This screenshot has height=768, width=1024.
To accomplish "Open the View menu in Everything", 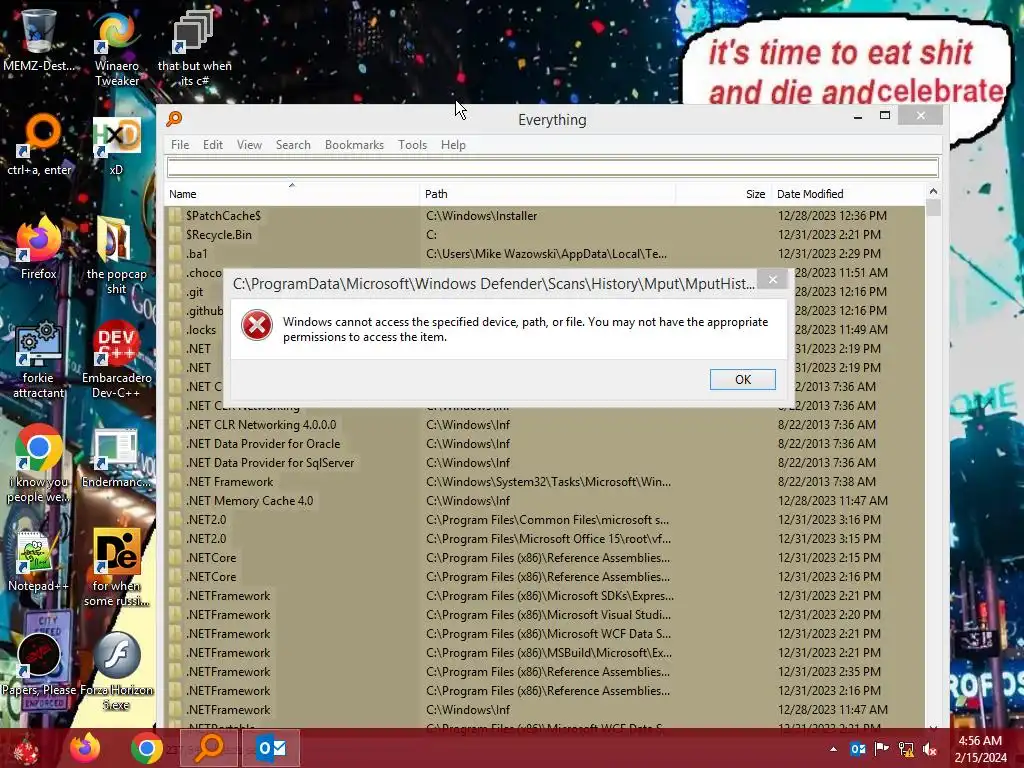I will [249, 145].
